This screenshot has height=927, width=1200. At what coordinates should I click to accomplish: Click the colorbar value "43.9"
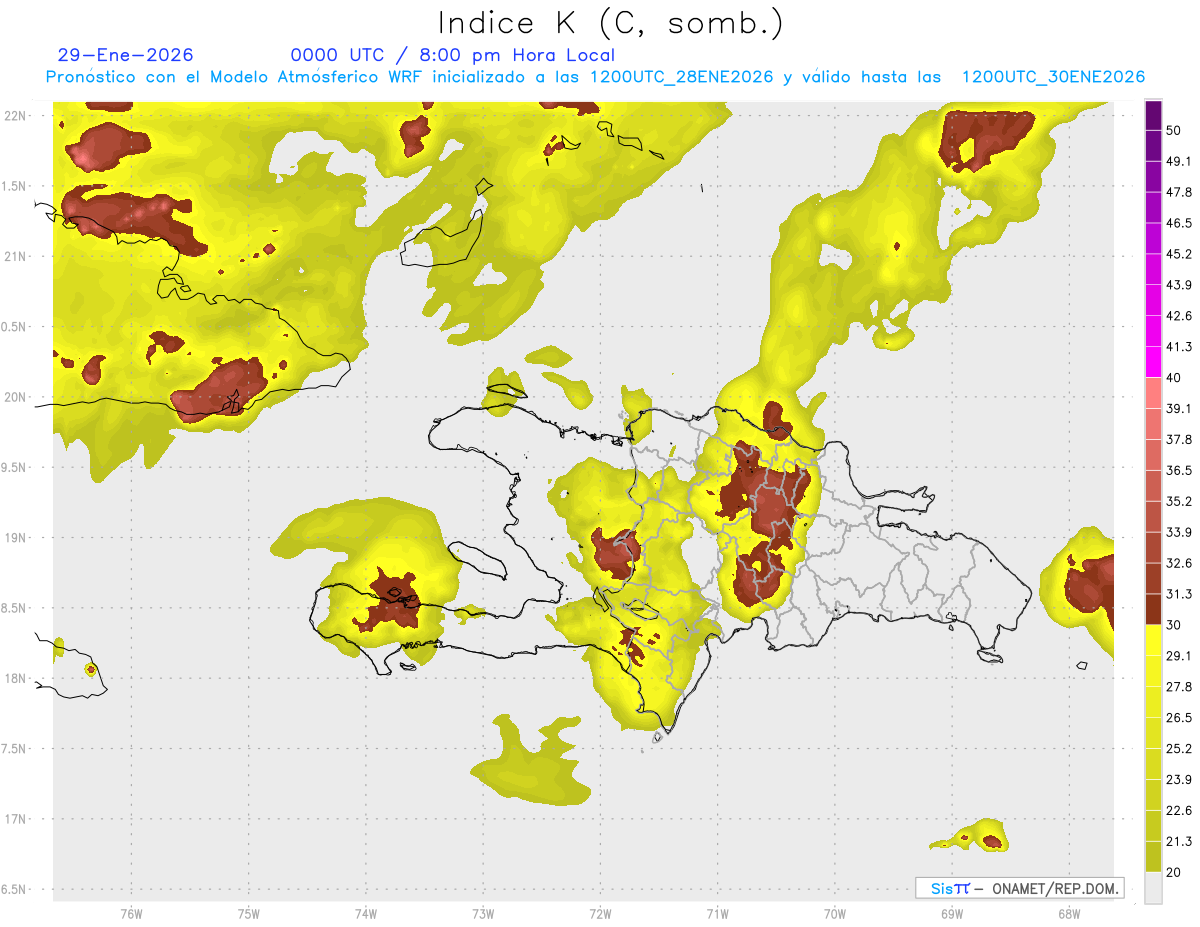tap(1179, 285)
